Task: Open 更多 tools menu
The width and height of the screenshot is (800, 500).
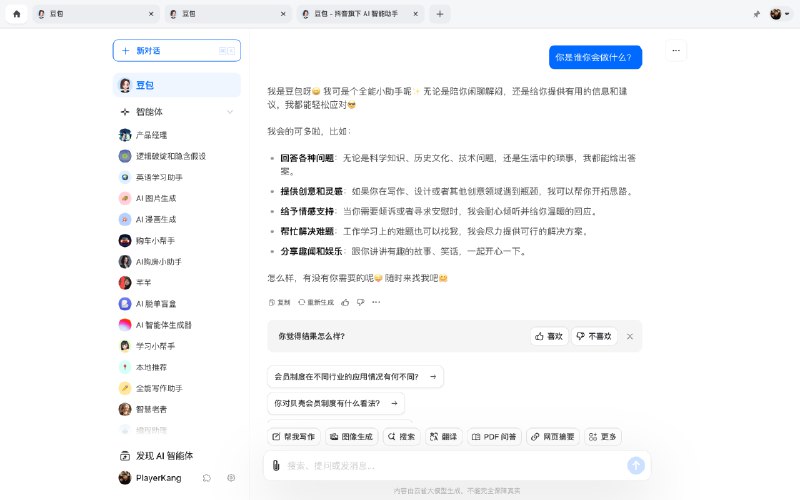Action: pos(603,437)
